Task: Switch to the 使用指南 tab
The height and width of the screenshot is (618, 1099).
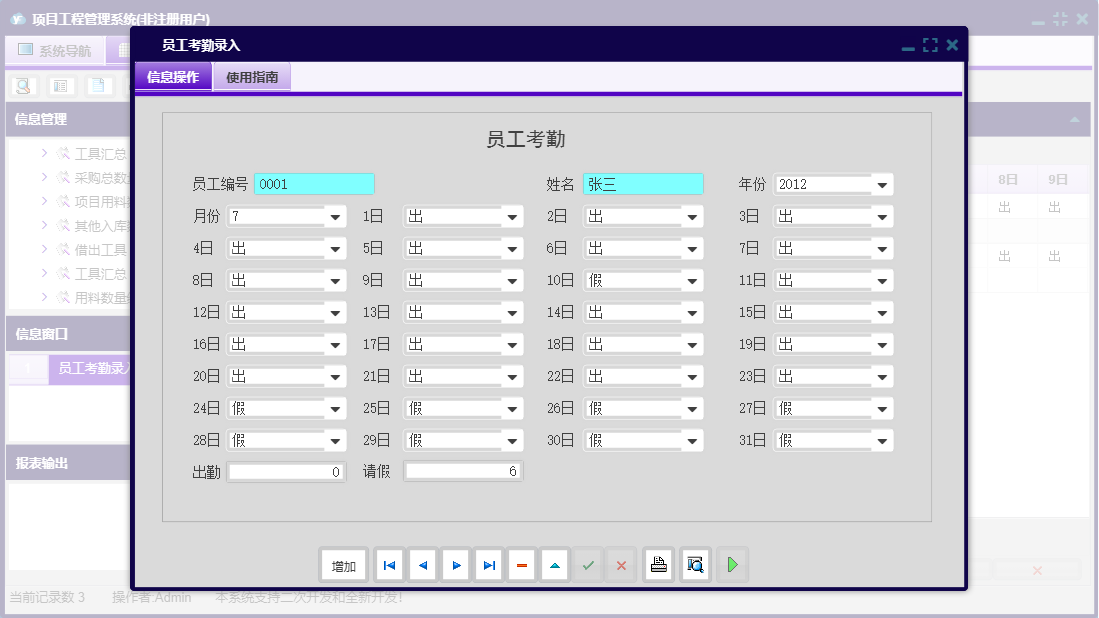Action: click(253, 76)
